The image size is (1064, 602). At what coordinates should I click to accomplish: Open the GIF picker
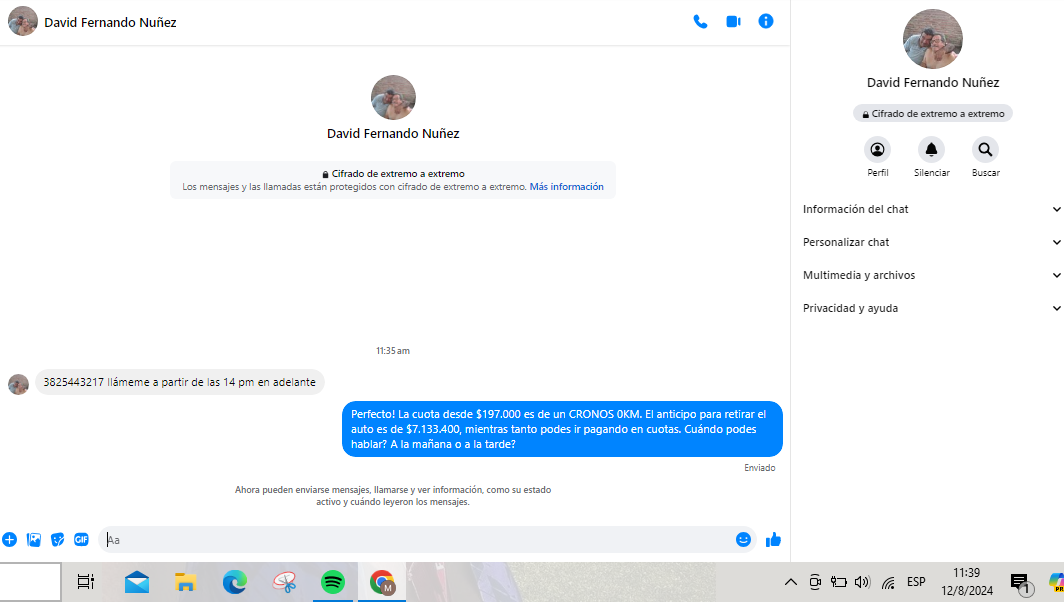pos(81,540)
